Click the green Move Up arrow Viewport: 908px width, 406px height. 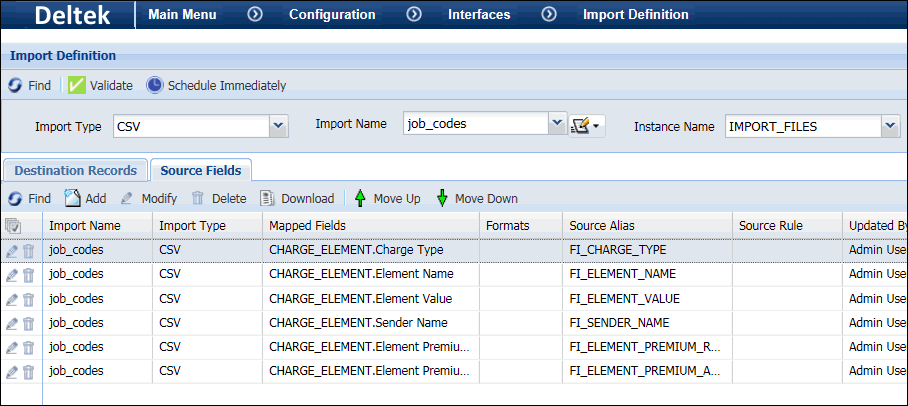pos(360,199)
